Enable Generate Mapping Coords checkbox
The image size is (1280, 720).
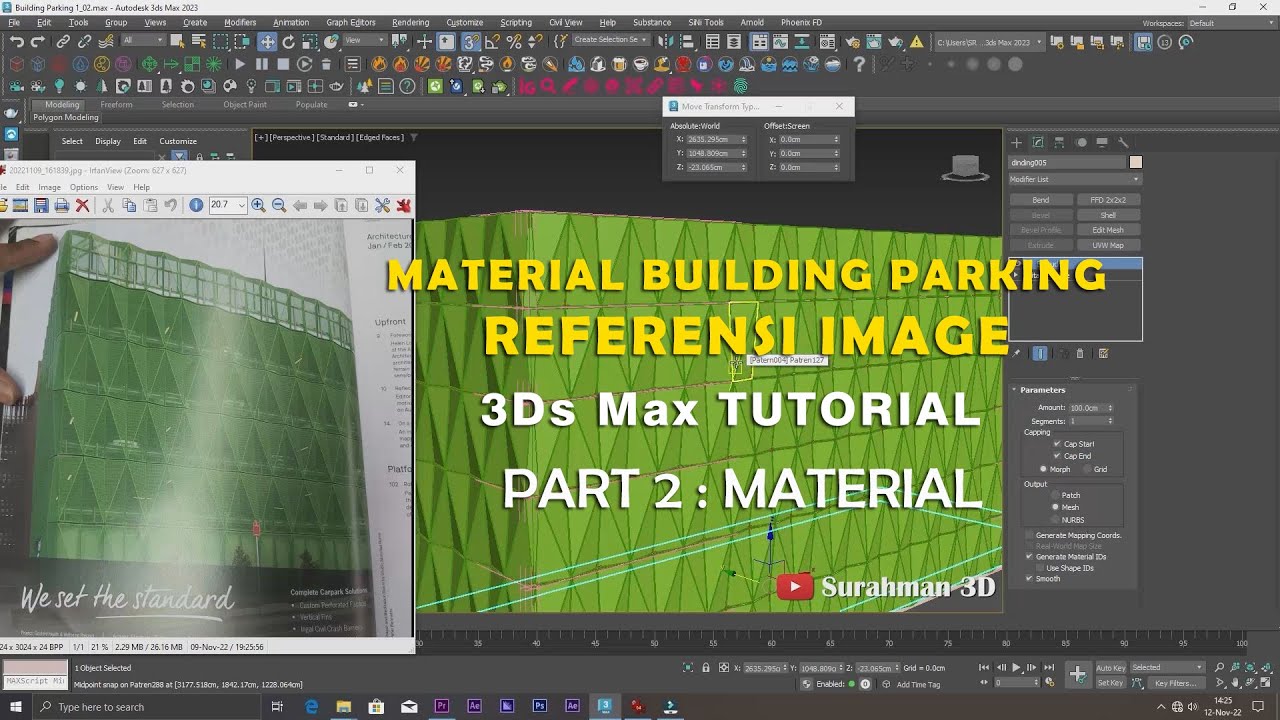coord(1029,535)
